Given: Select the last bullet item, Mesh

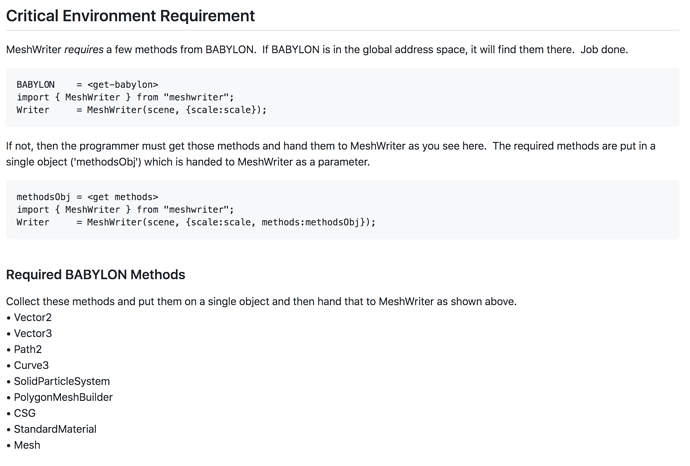Looking at the screenshot, I should pos(27,445).
